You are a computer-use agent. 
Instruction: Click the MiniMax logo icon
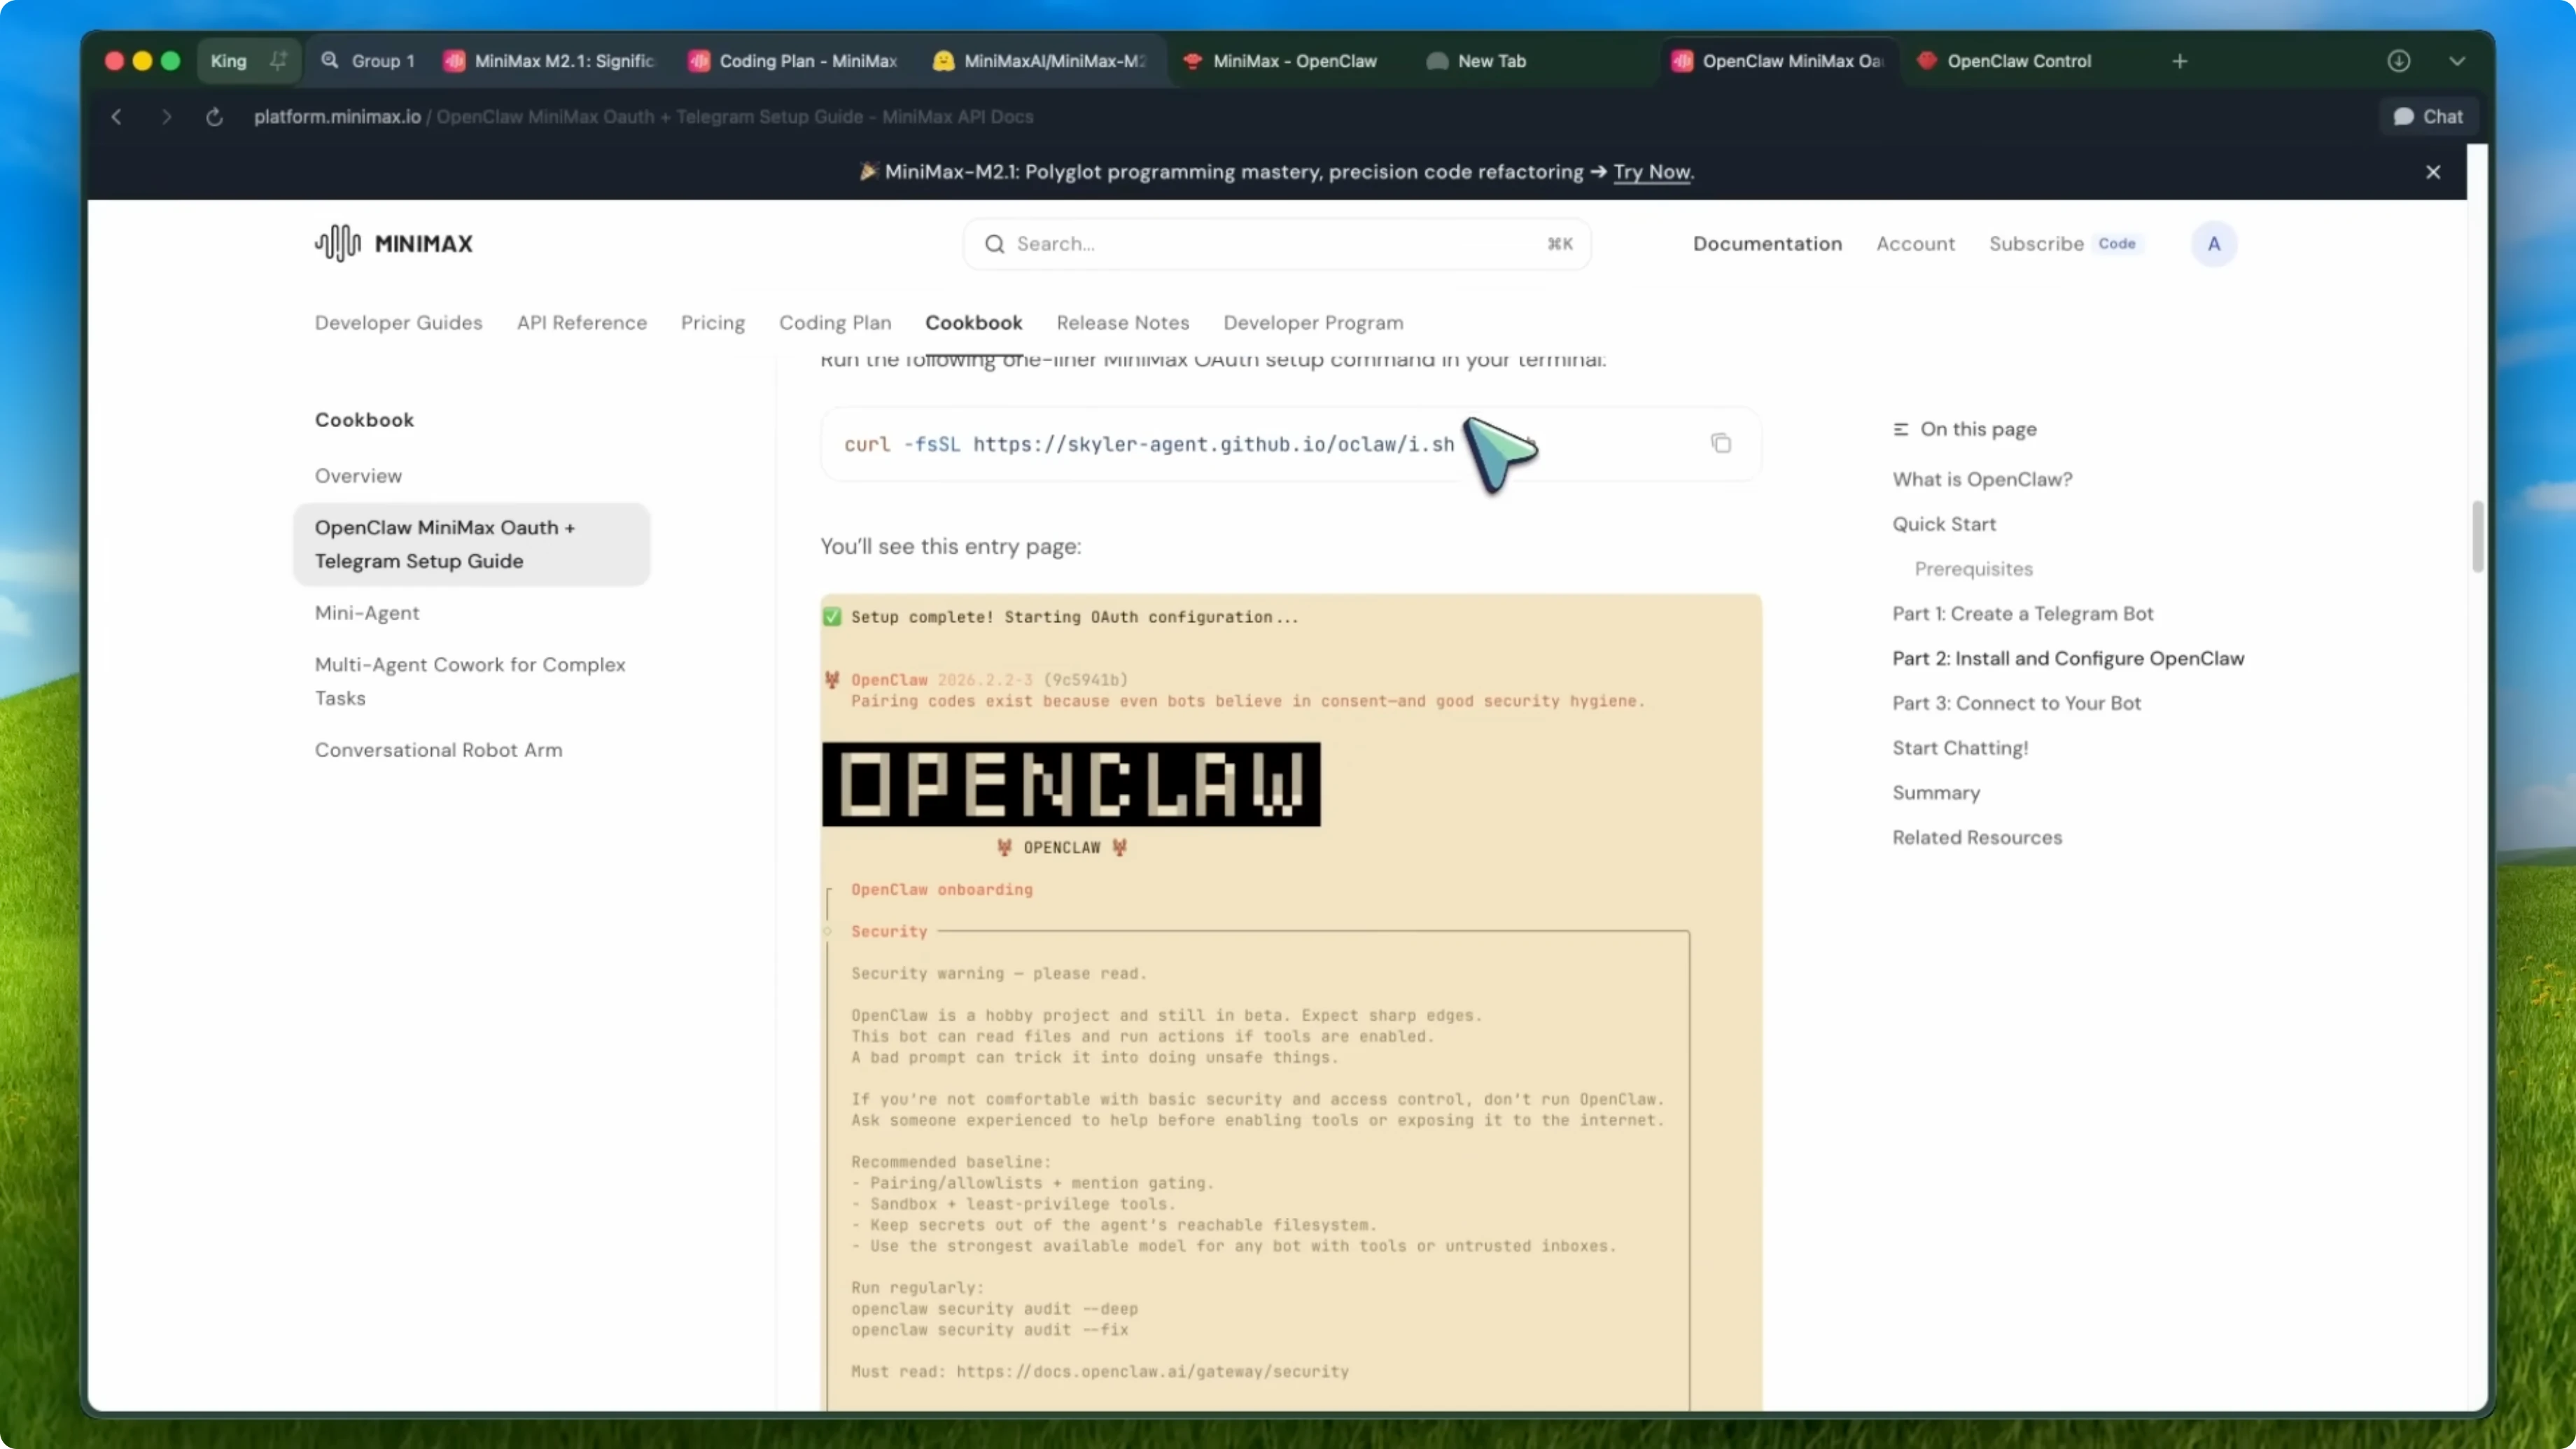(335, 243)
